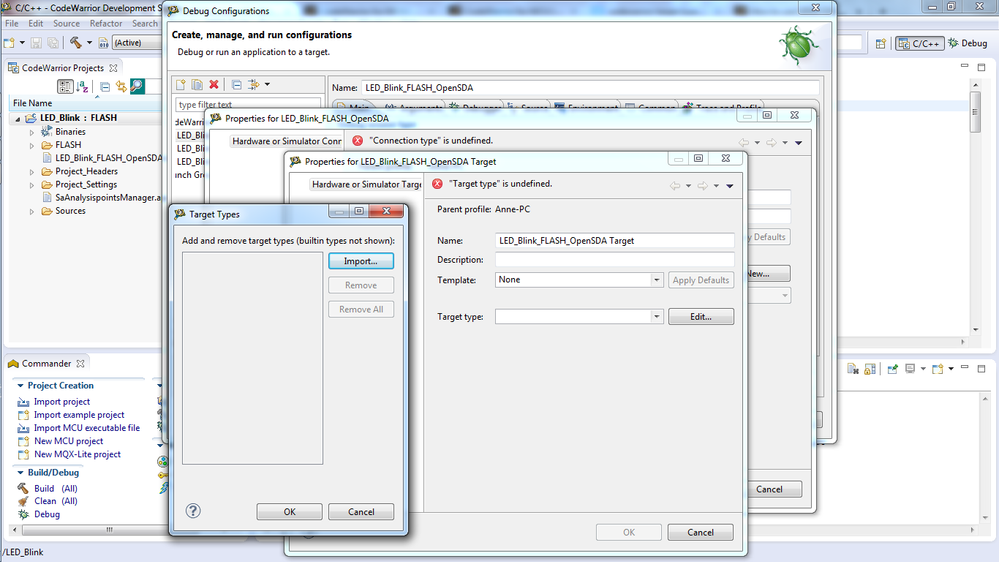
Task: Open the Target type dropdown
Action: click(656, 317)
